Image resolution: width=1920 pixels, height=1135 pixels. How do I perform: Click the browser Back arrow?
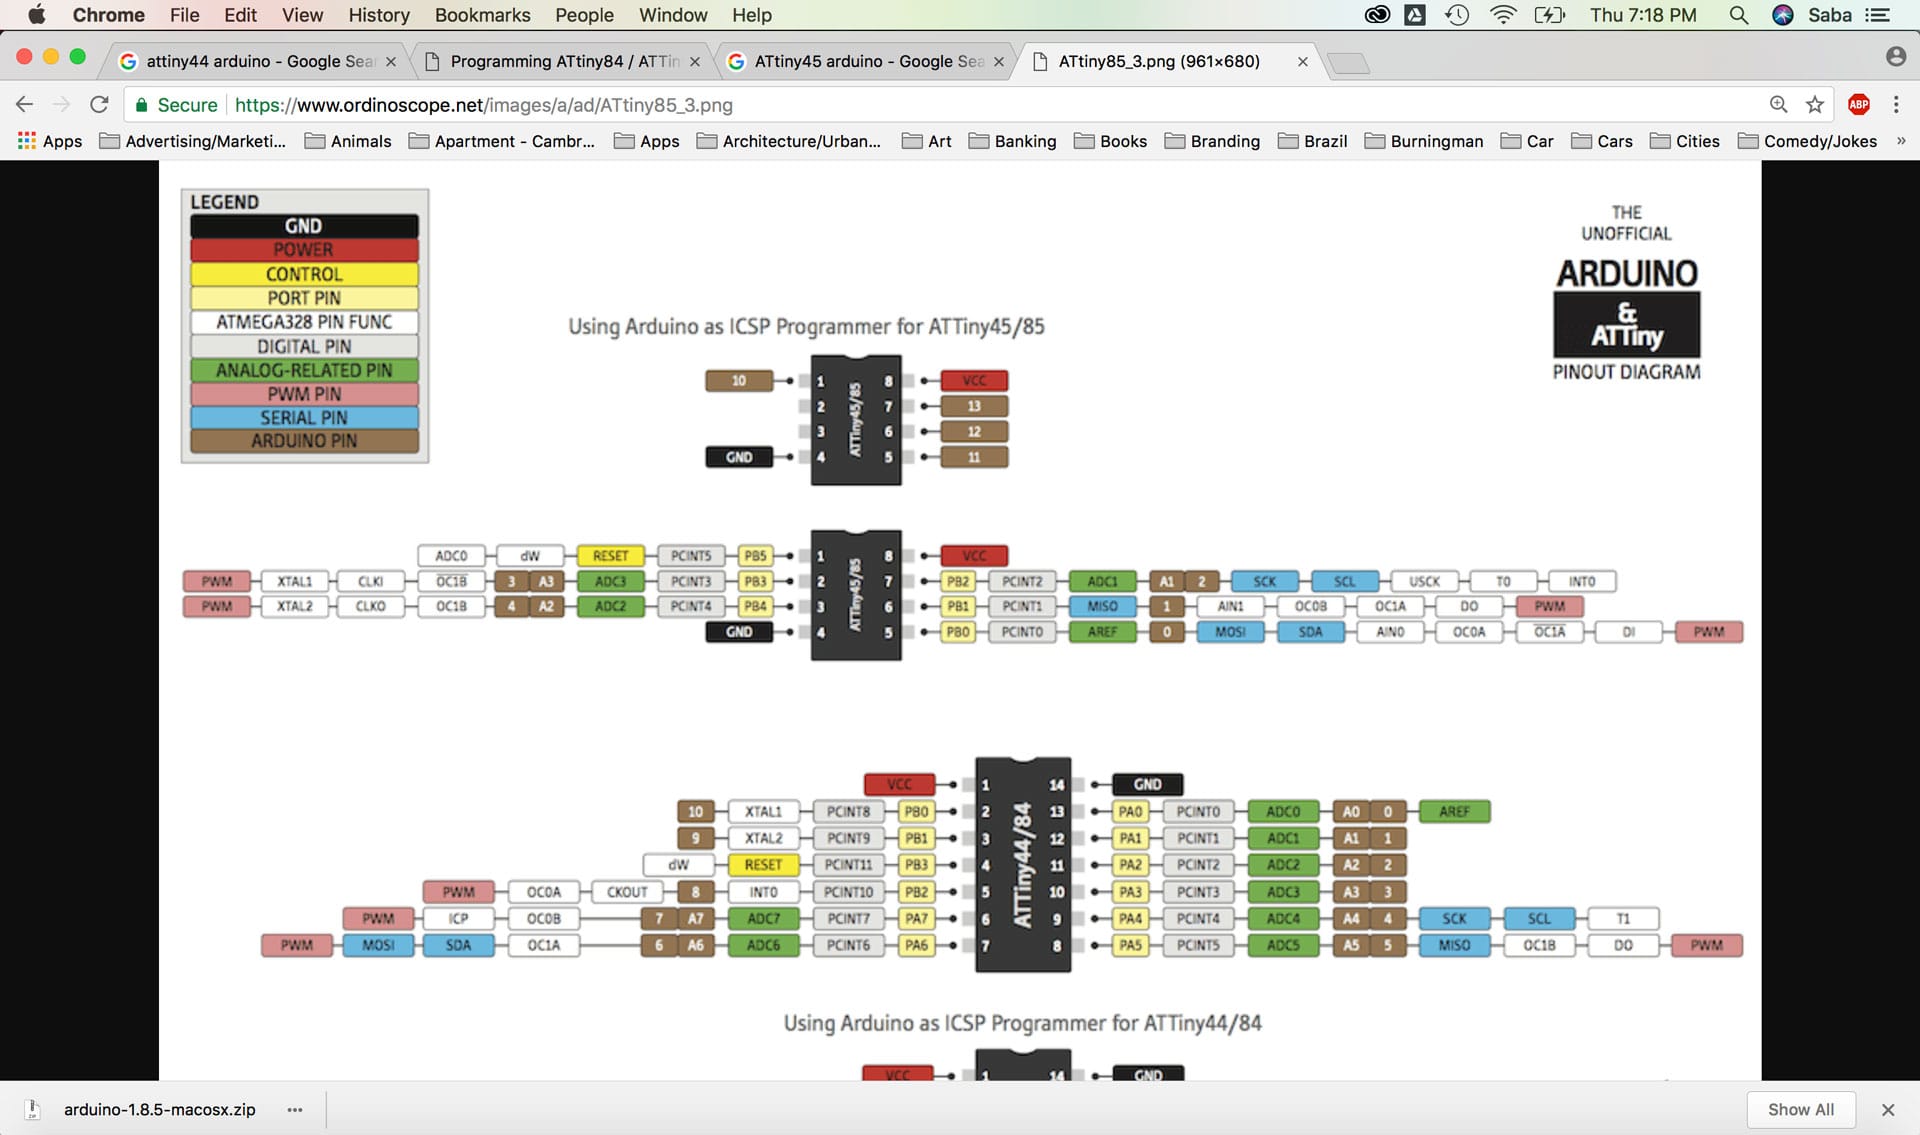click(25, 104)
